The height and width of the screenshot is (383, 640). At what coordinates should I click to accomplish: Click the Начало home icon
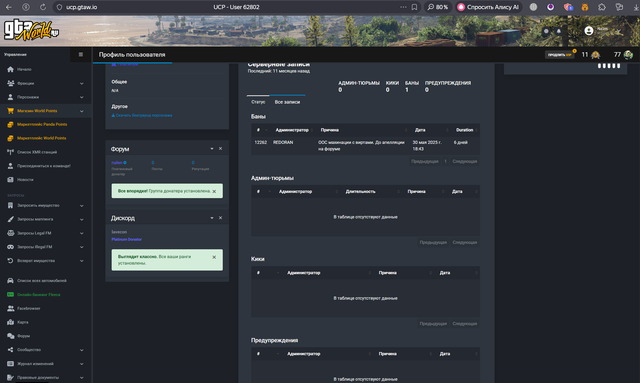pos(10,69)
